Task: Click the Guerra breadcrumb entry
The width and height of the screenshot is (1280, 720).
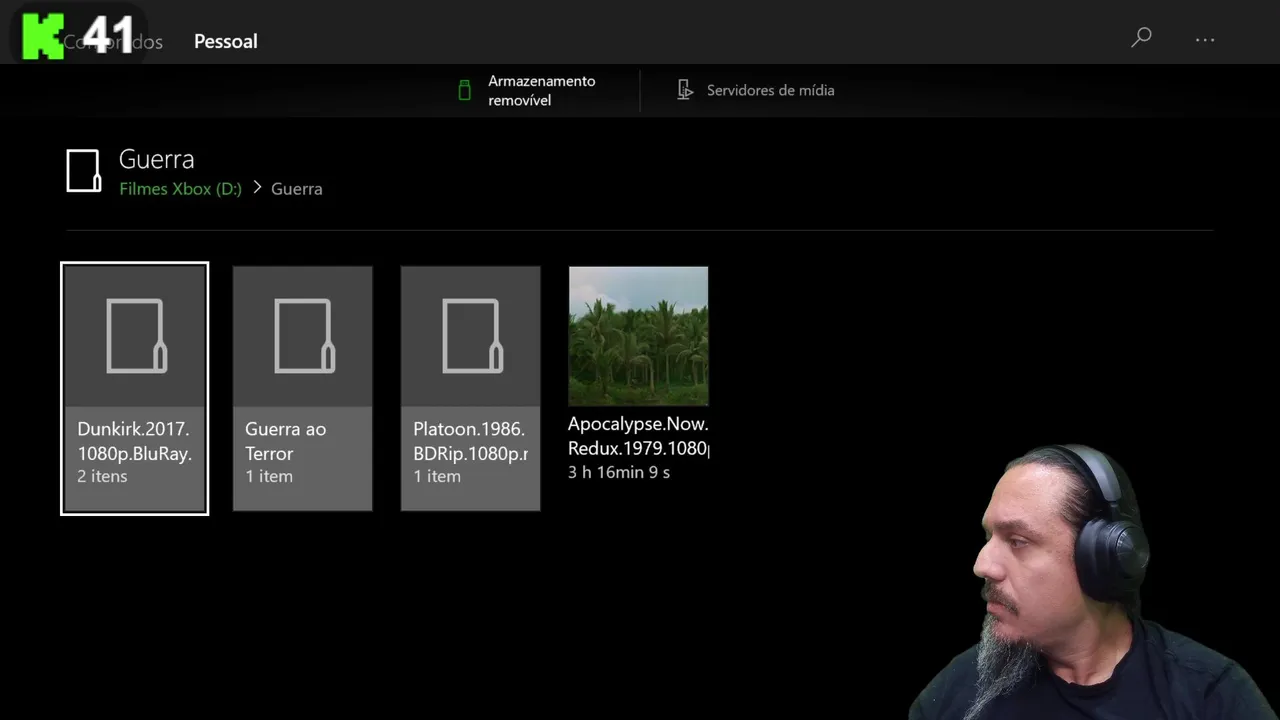Action: 297,188
